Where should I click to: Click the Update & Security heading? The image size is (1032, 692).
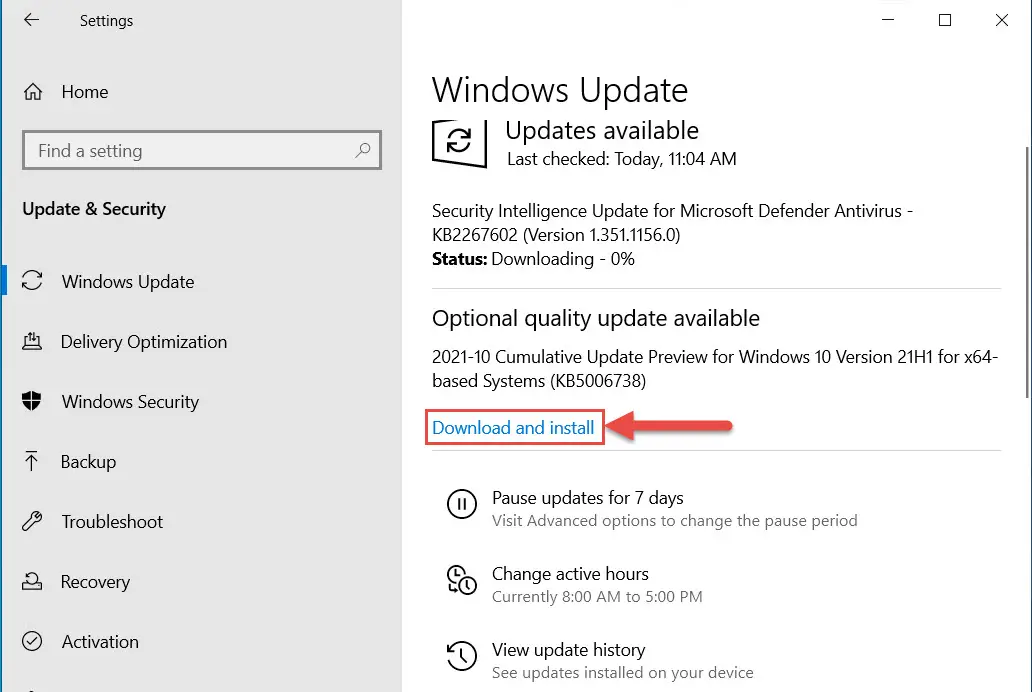click(94, 209)
